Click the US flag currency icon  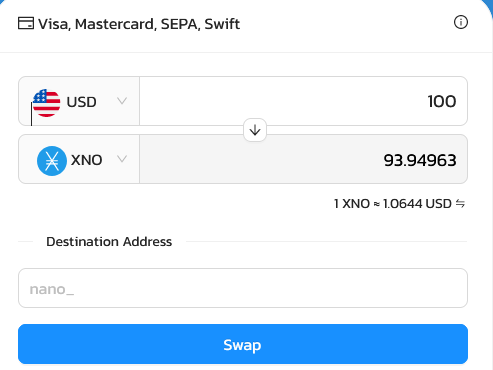click(47, 103)
